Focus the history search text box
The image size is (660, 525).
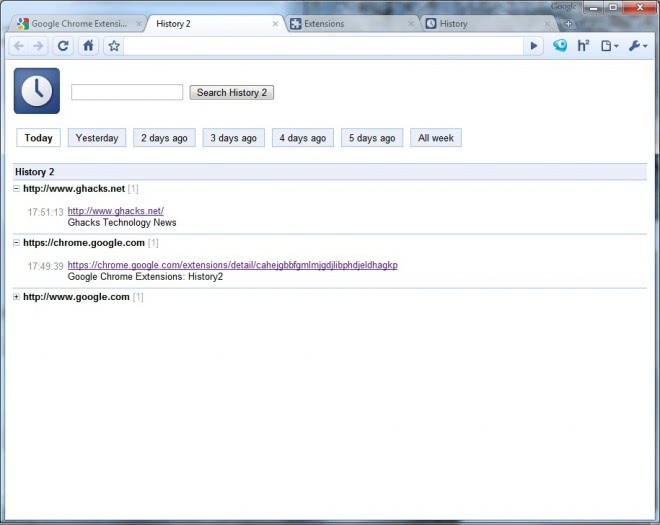pyautogui.click(x=127, y=92)
